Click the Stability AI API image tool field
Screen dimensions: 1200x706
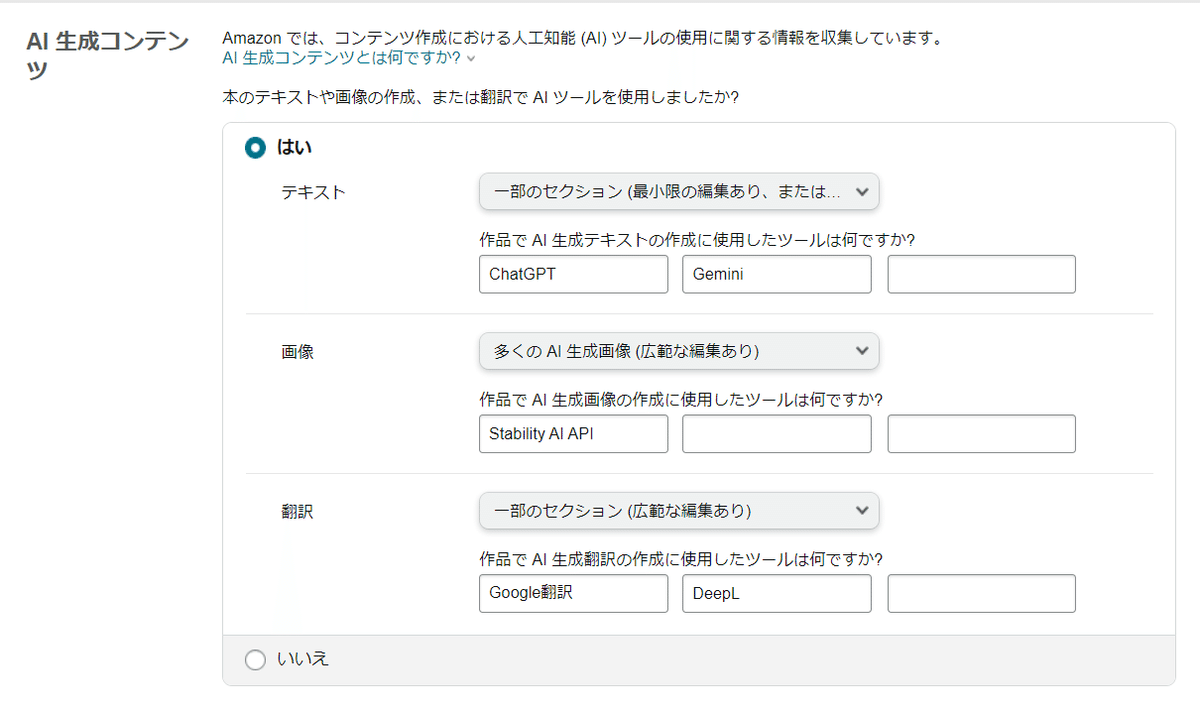tap(573, 434)
